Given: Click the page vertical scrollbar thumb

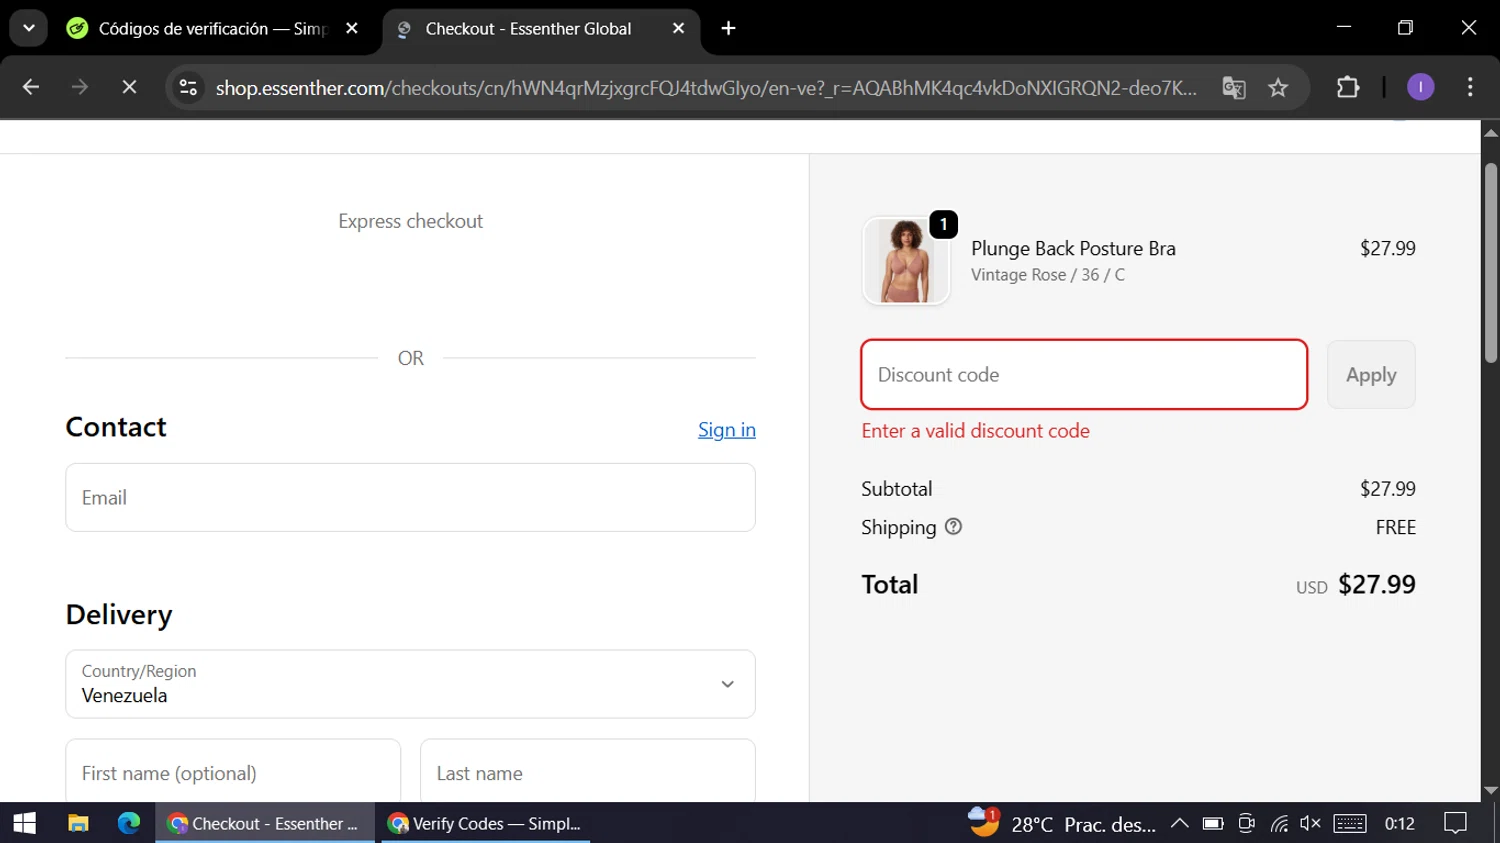Looking at the screenshot, I should pos(1491,262).
